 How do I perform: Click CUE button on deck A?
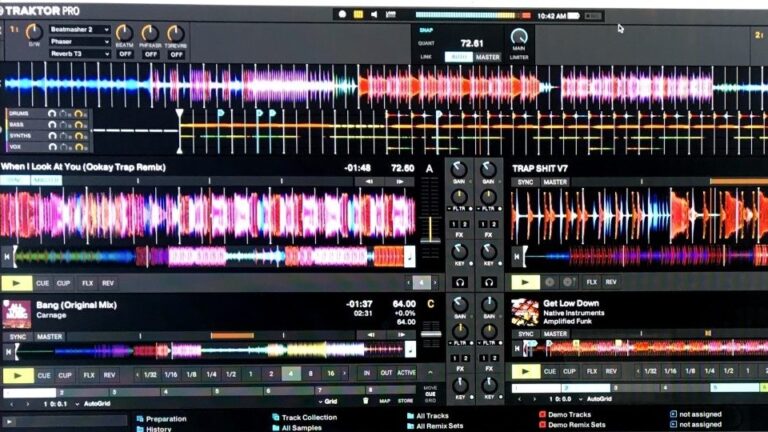pyautogui.click(x=43, y=283)
